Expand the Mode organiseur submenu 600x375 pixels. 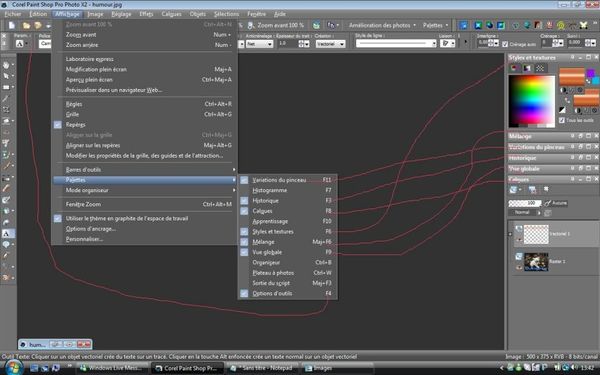[145, 190]
